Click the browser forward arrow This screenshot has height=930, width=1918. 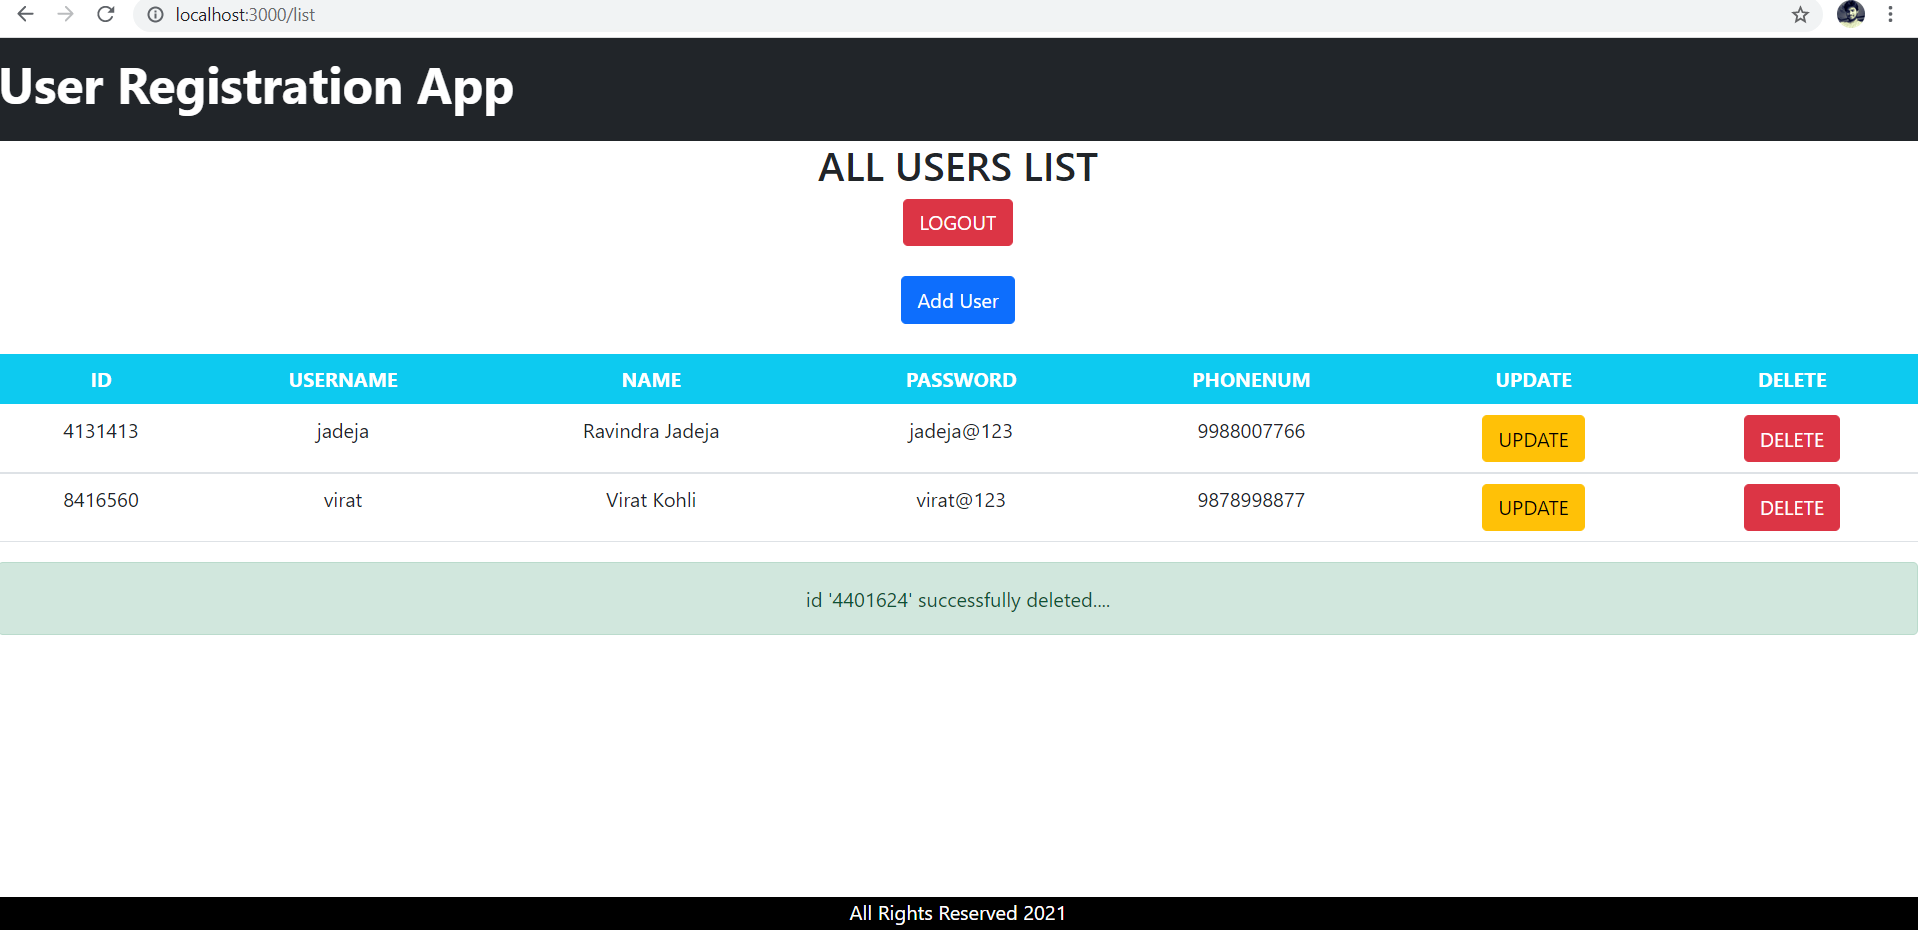click(66, 14)
